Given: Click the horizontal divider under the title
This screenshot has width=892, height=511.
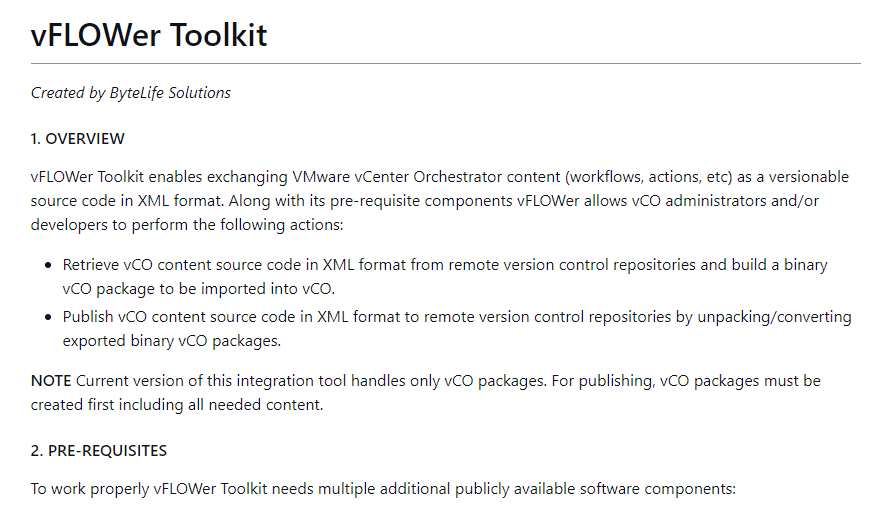Looking at the screenshot, I should 445,64.
